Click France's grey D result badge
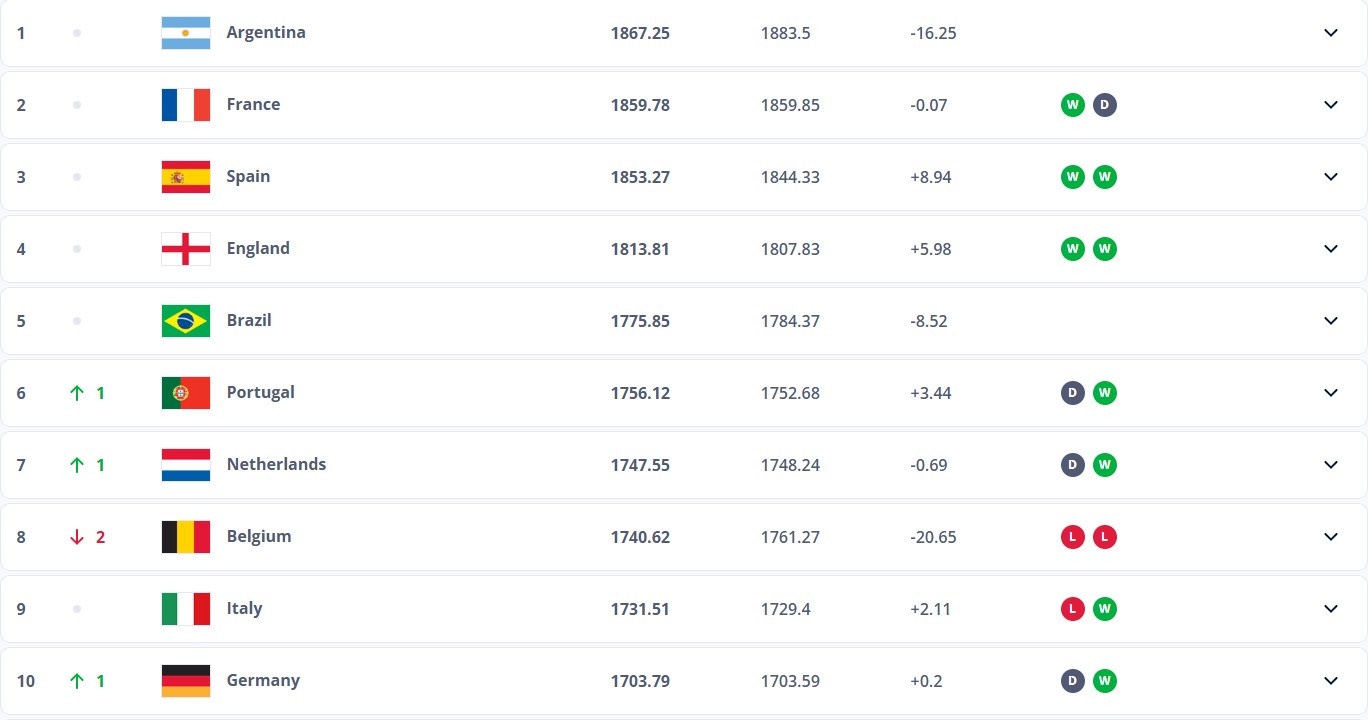This screenshot has width=1368, height=720. [x=1105, y=105]
